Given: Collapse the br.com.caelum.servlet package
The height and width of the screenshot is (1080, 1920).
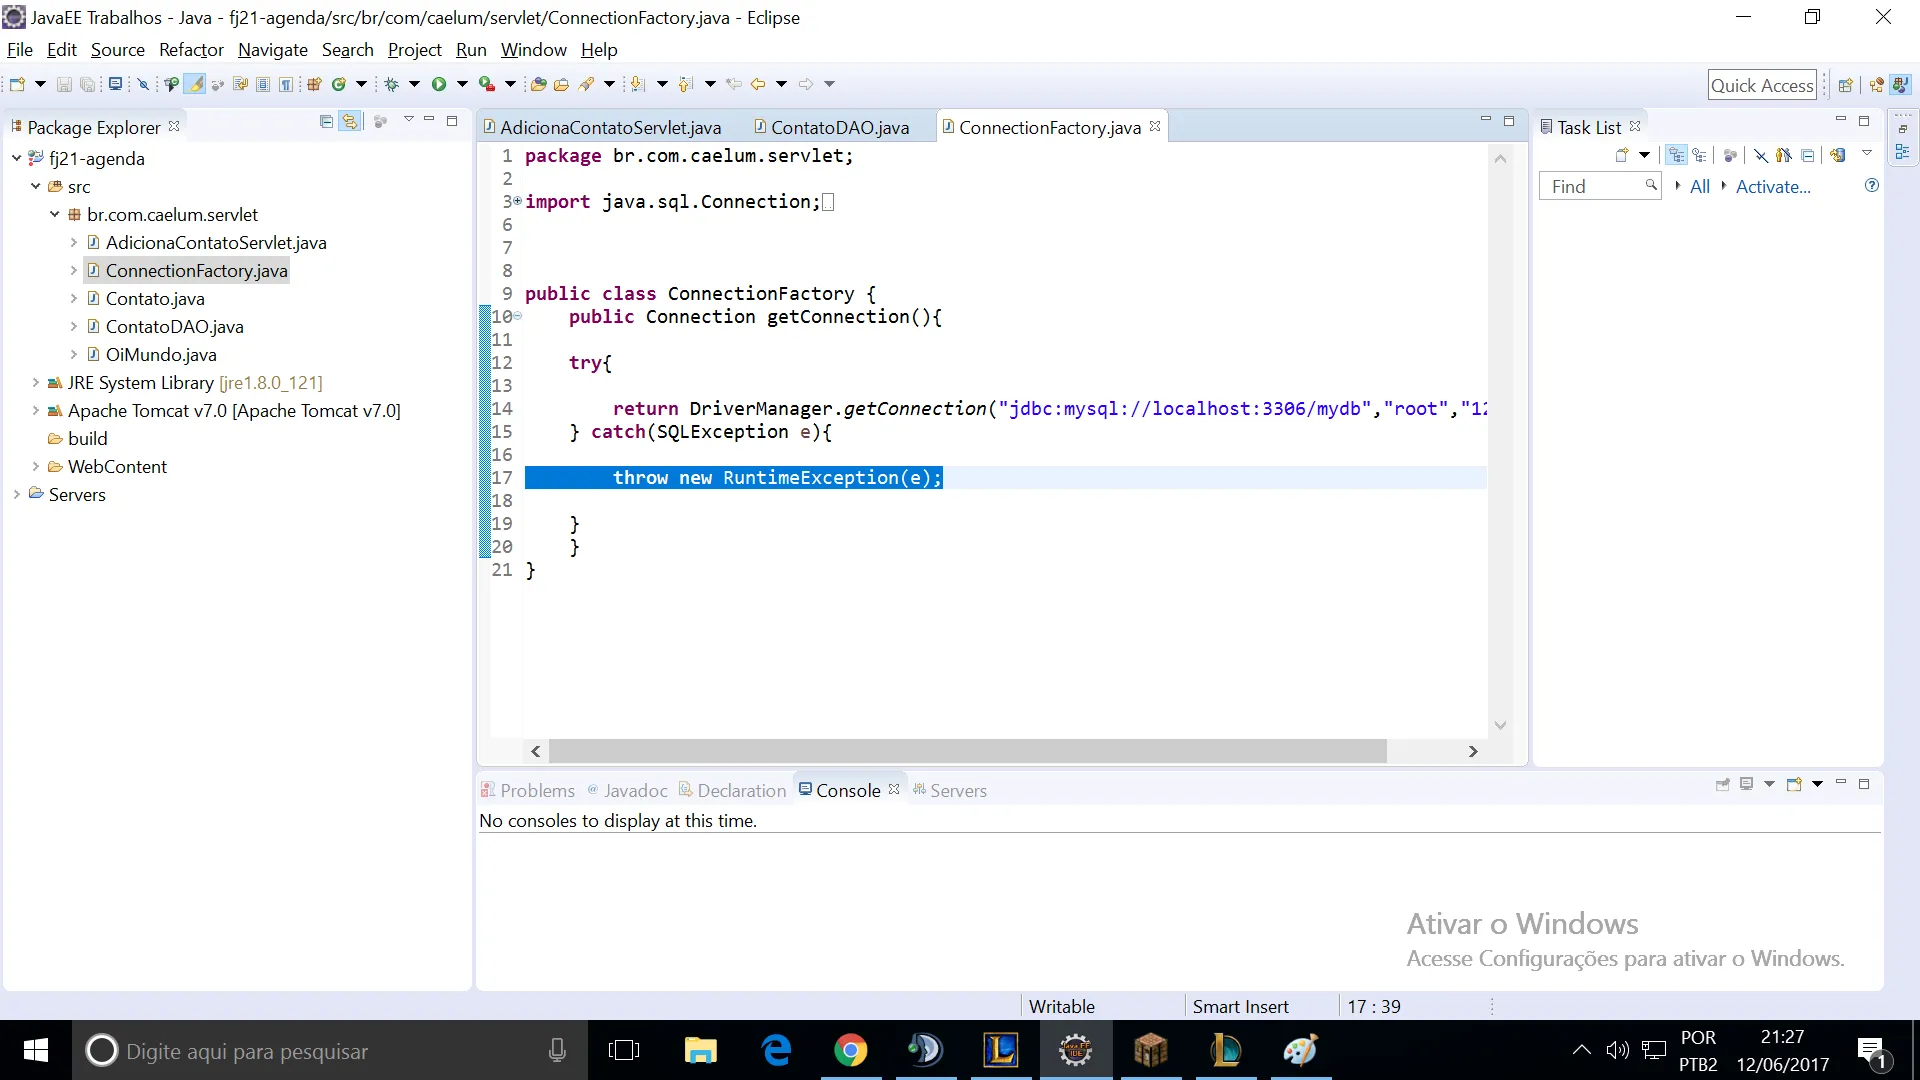Looking at the screenshot, I should pyautogui.click(x=54, y=214).
